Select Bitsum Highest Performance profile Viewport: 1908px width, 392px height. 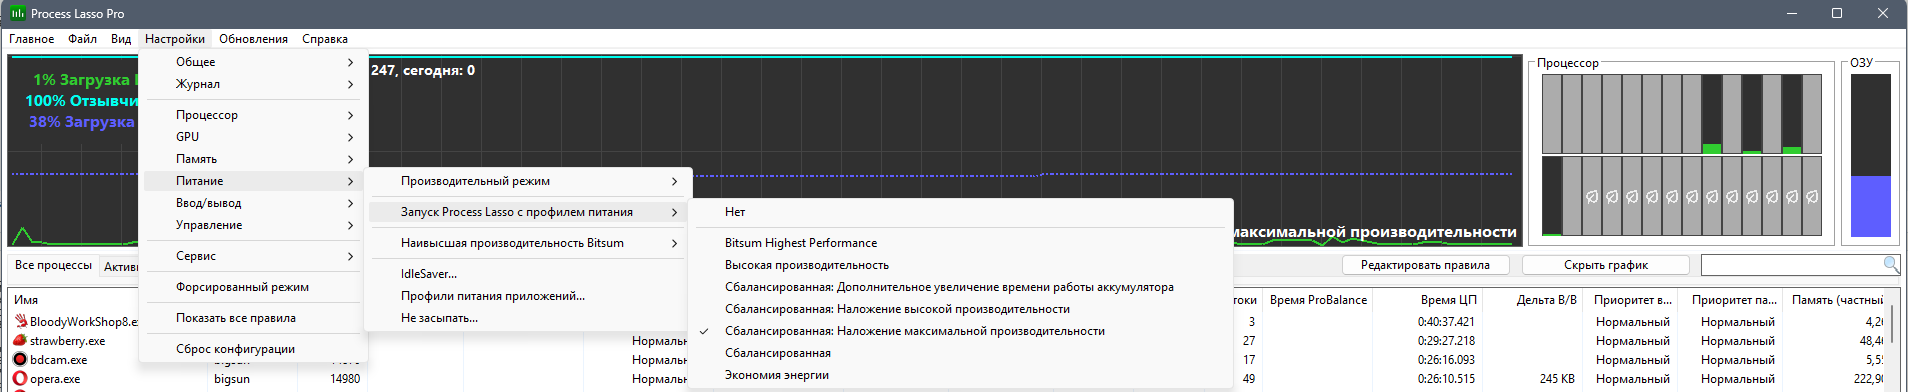tap(960, 243)
